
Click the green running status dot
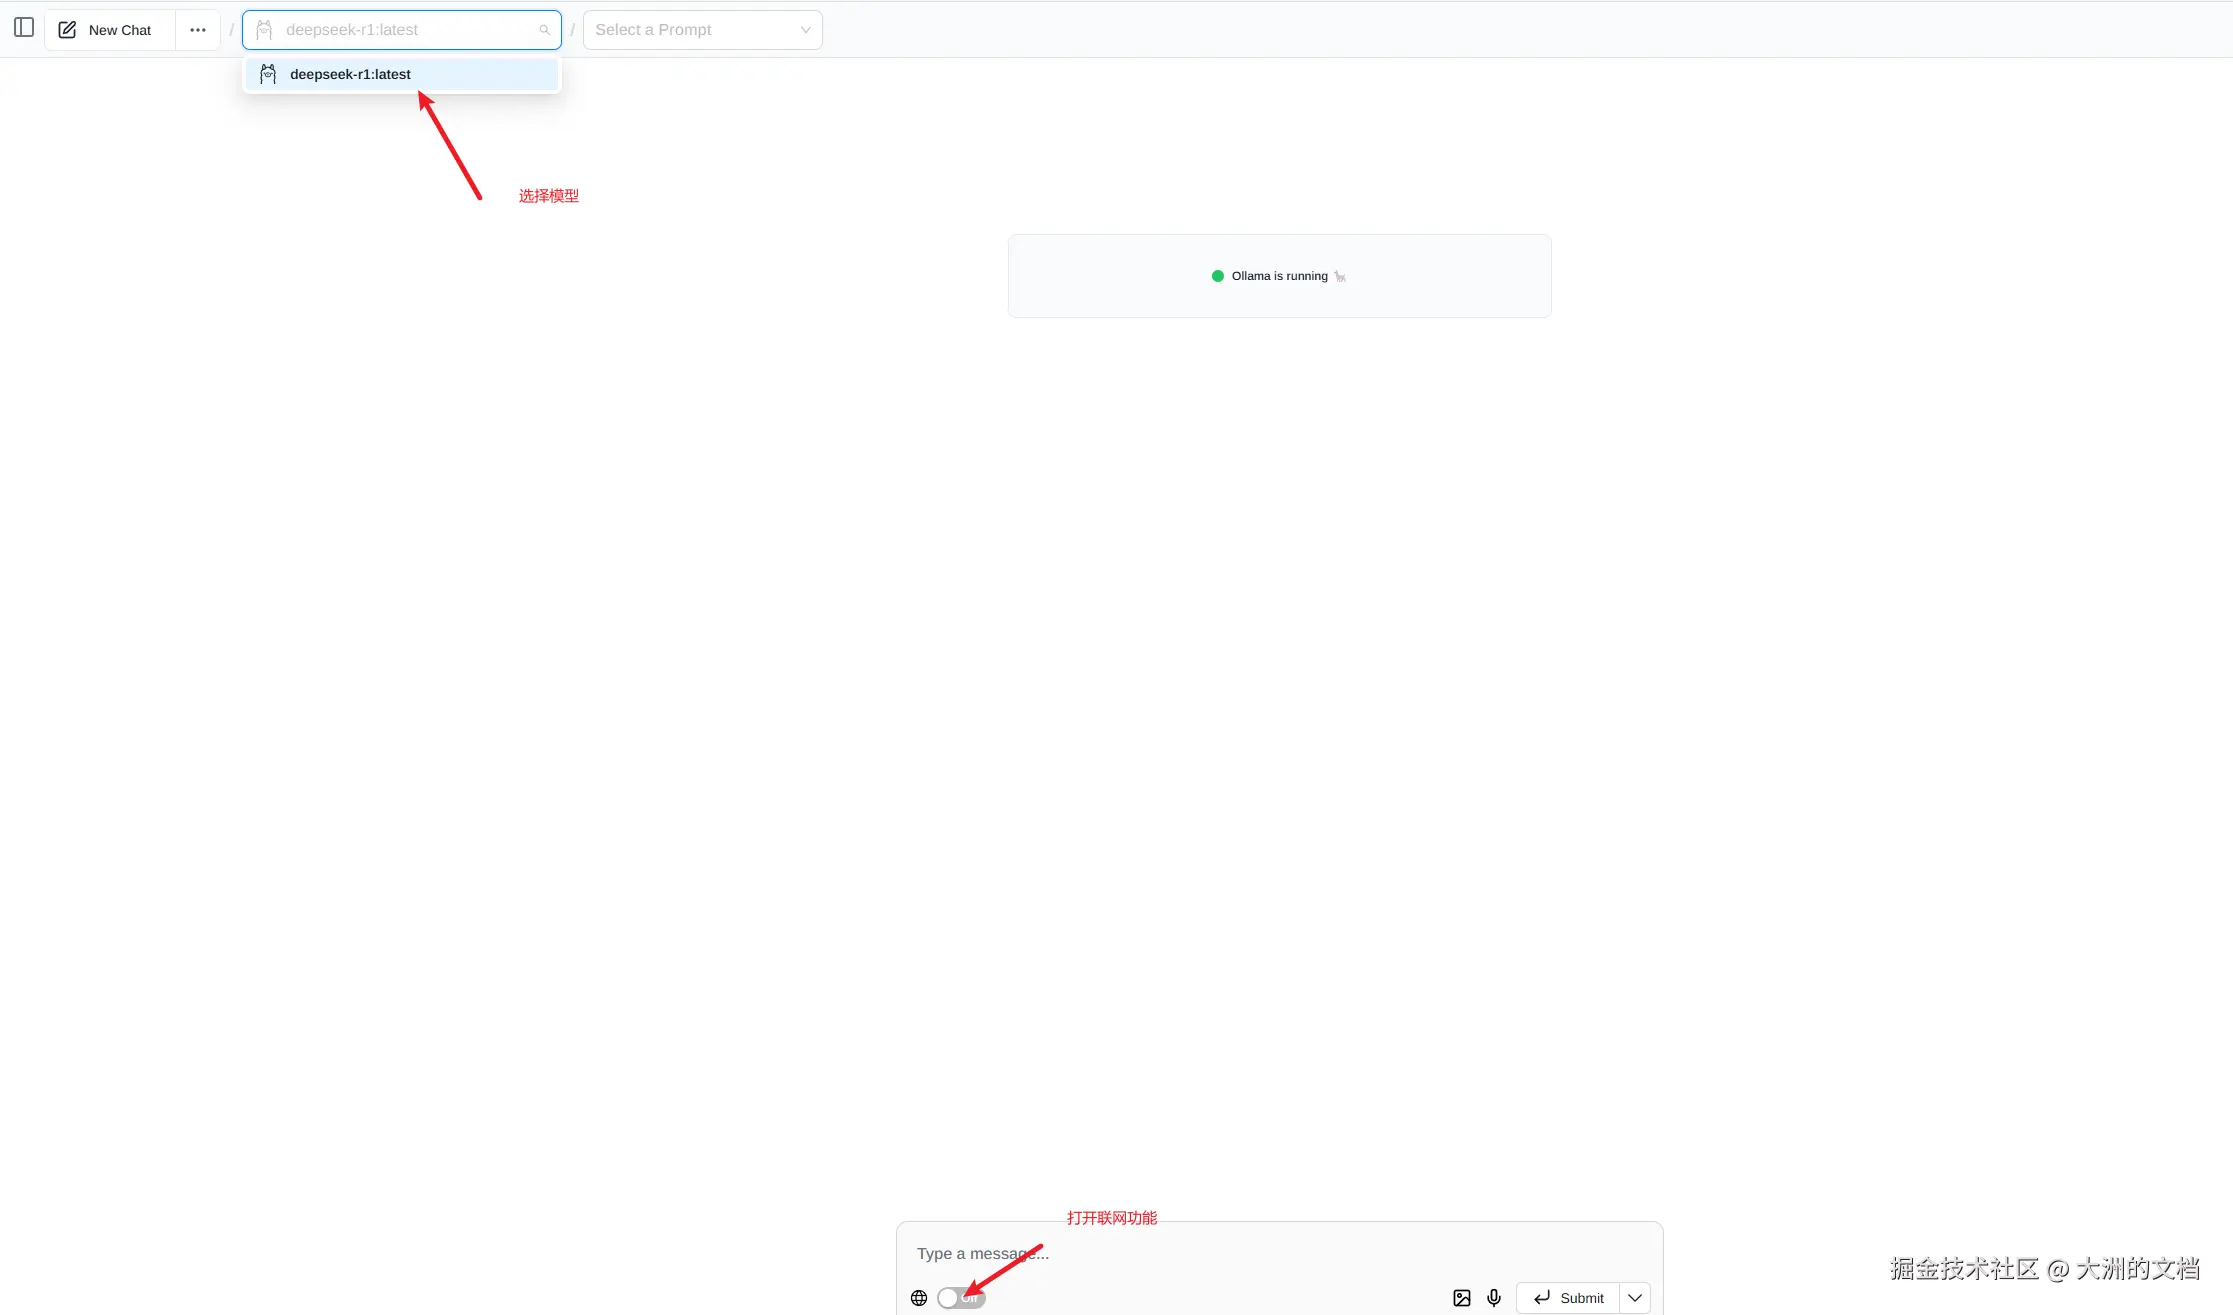(1217, 276)
